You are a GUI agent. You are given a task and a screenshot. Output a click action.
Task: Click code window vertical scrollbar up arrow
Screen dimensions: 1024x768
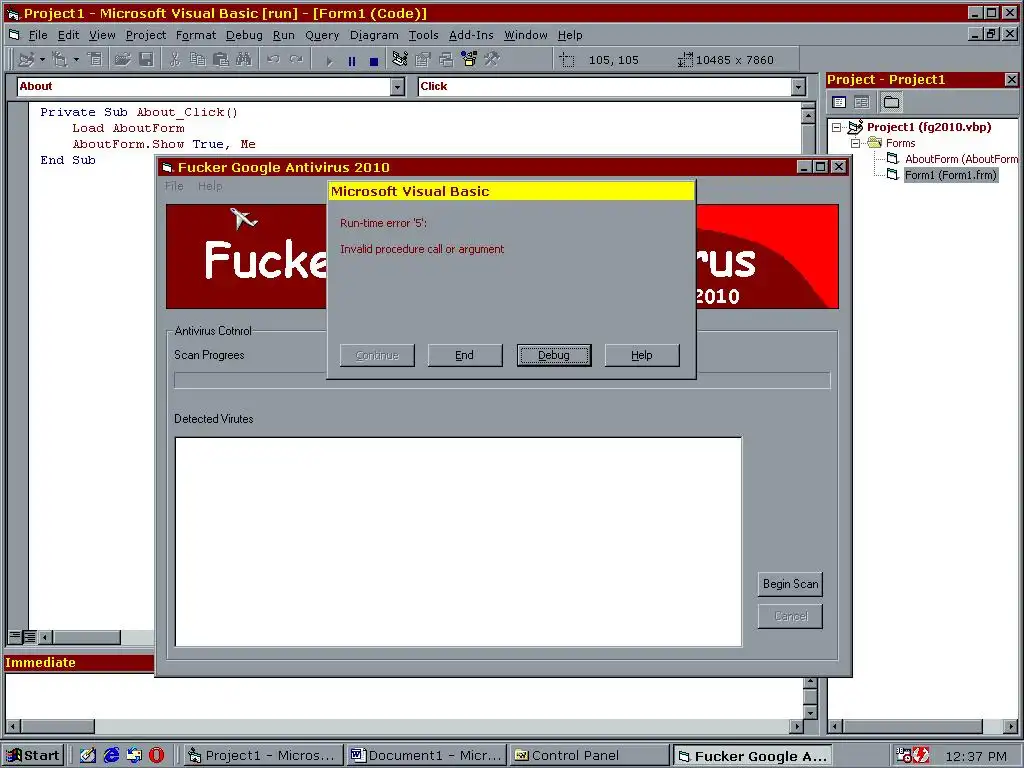pyautogui.click(x=808, y=116)
